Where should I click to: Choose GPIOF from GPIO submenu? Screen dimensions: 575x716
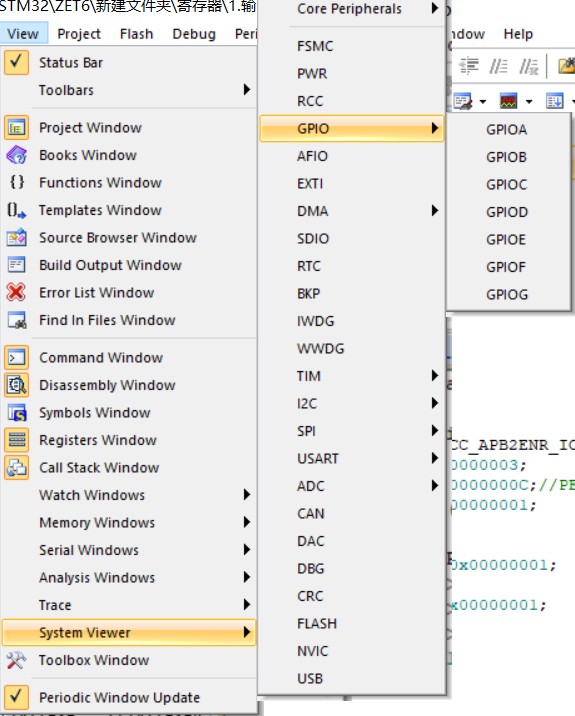coord(507,267)
